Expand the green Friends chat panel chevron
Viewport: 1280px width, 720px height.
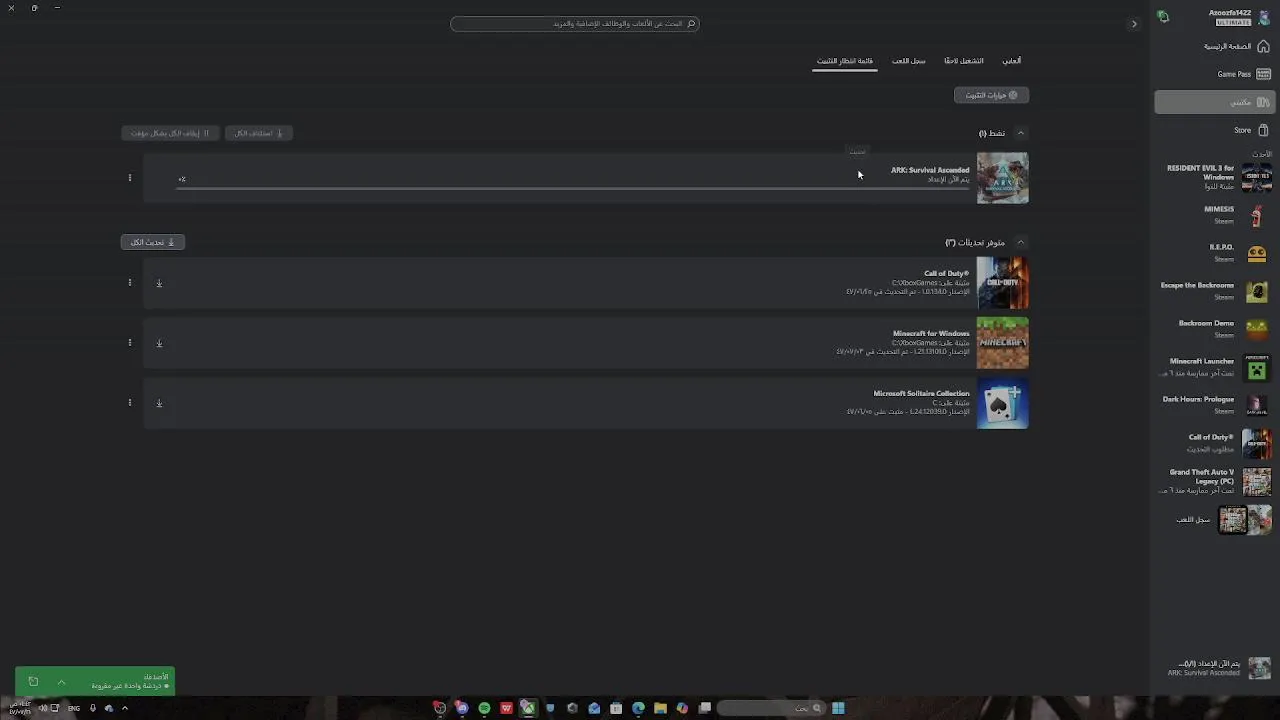61,682
